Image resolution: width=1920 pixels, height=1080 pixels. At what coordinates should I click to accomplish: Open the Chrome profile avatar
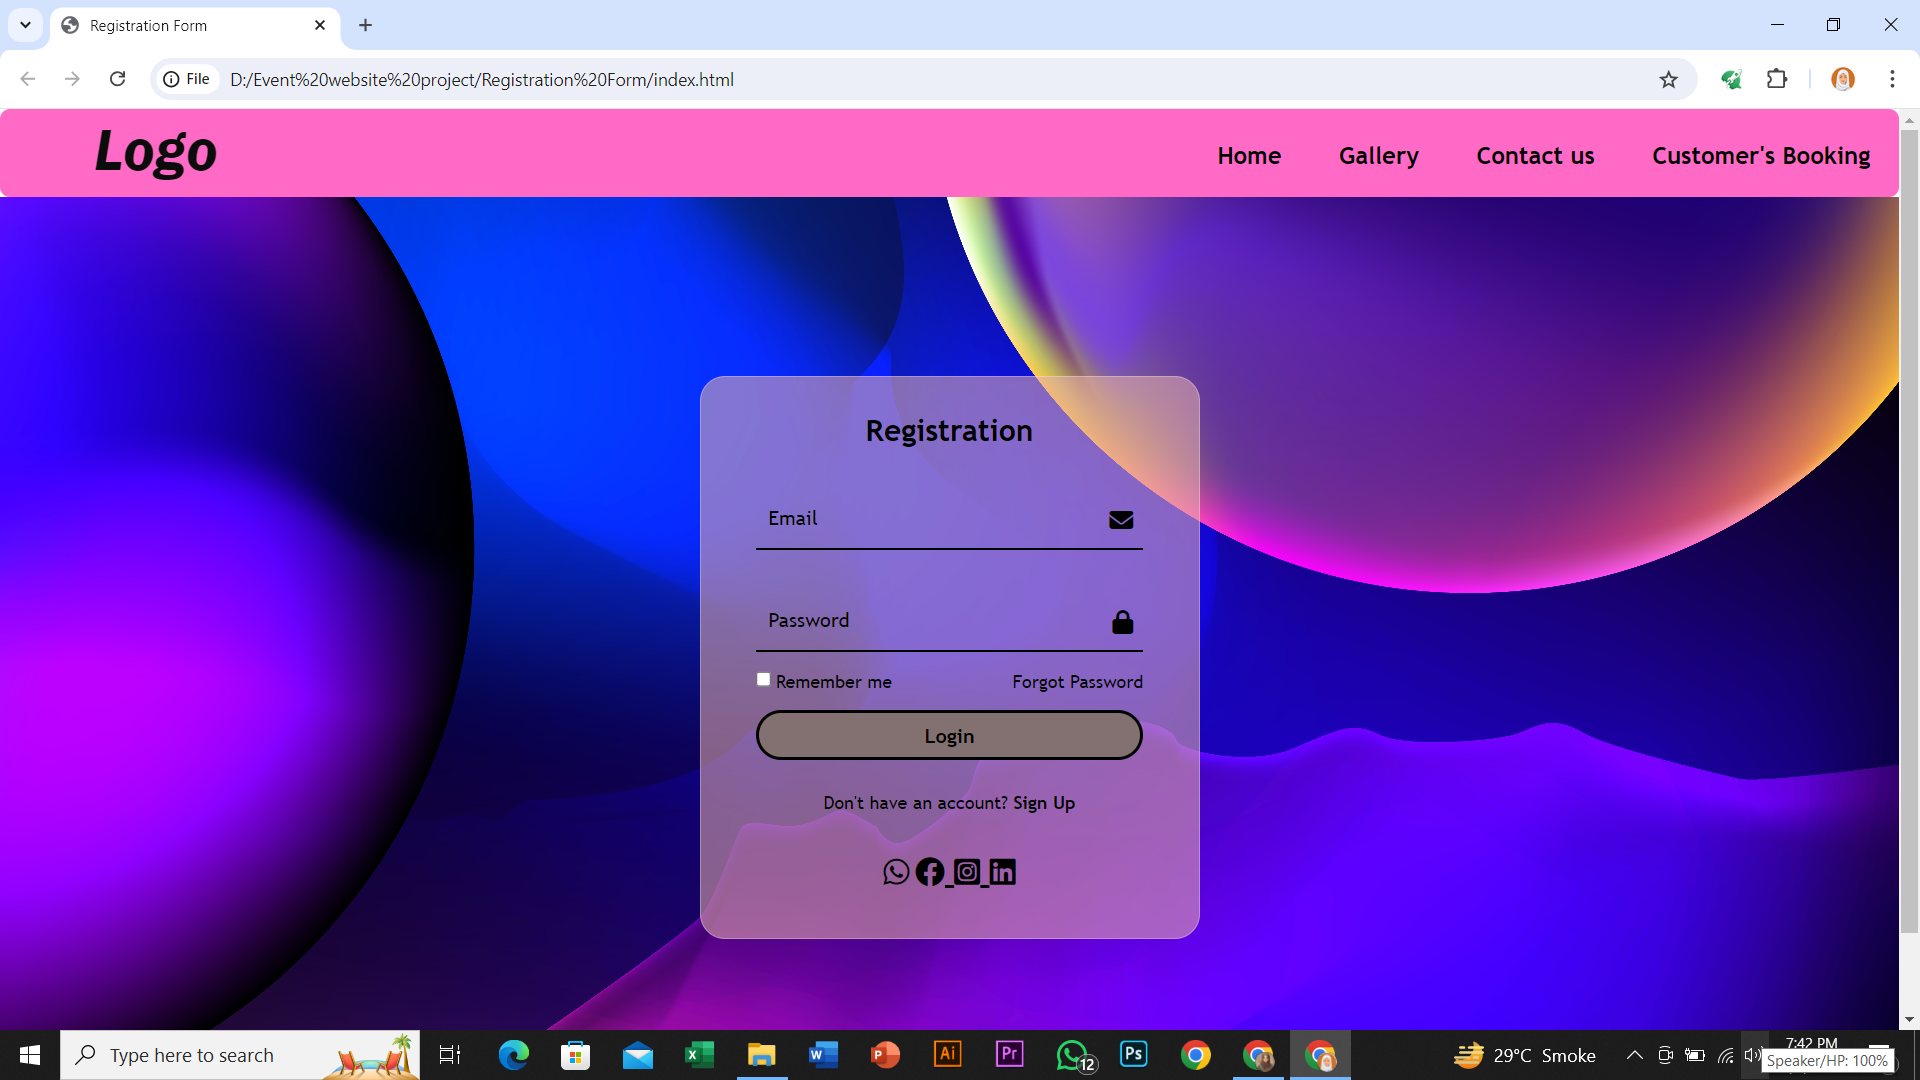1843,79
